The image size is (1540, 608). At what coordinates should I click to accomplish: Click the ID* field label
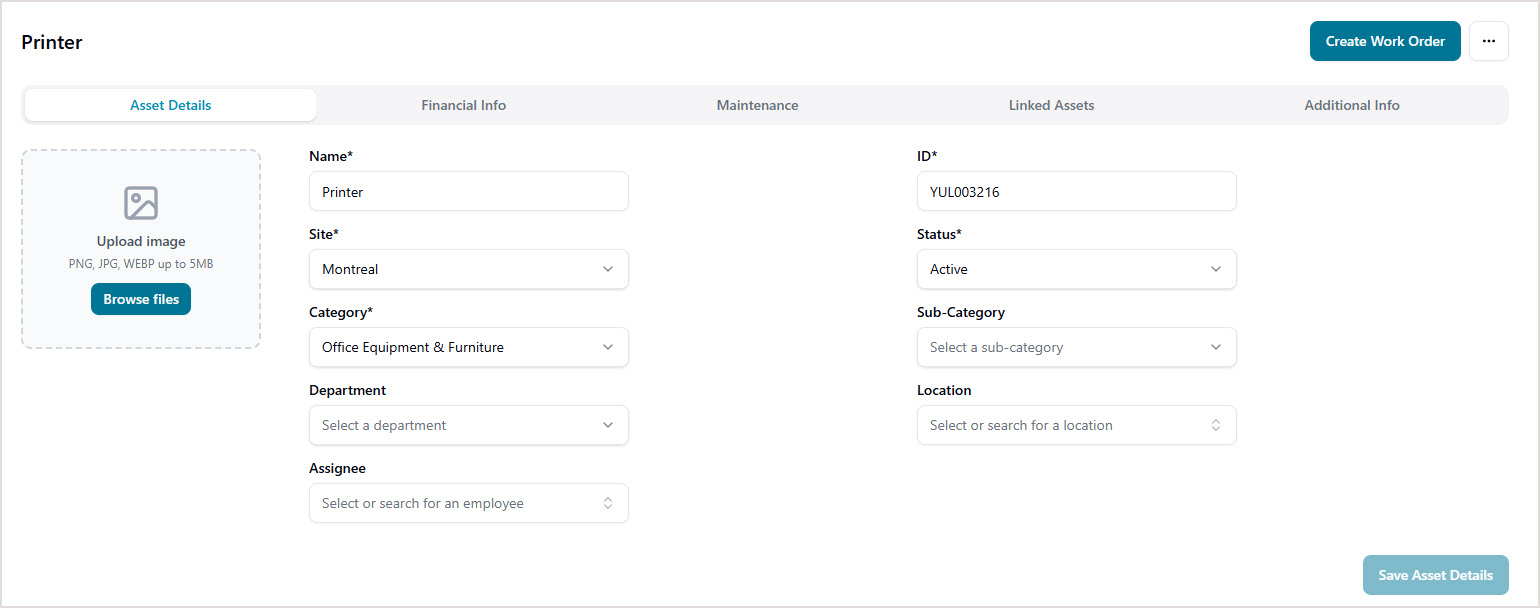[x=927, y=156]
